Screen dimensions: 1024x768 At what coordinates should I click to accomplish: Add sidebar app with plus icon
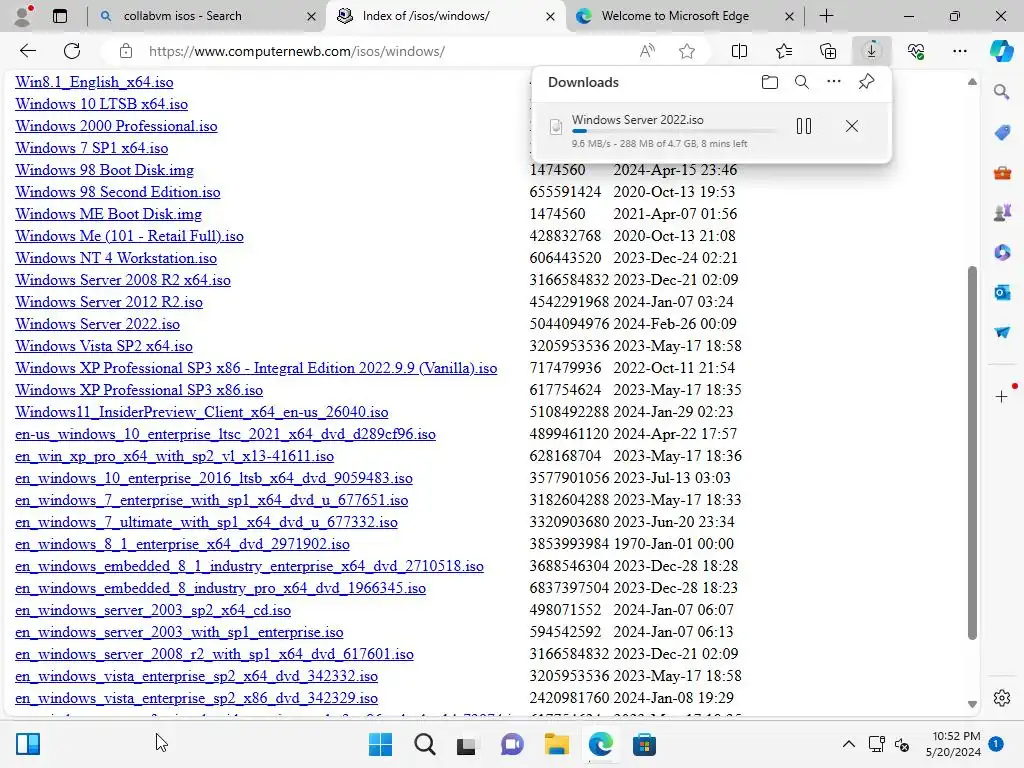1002,396
